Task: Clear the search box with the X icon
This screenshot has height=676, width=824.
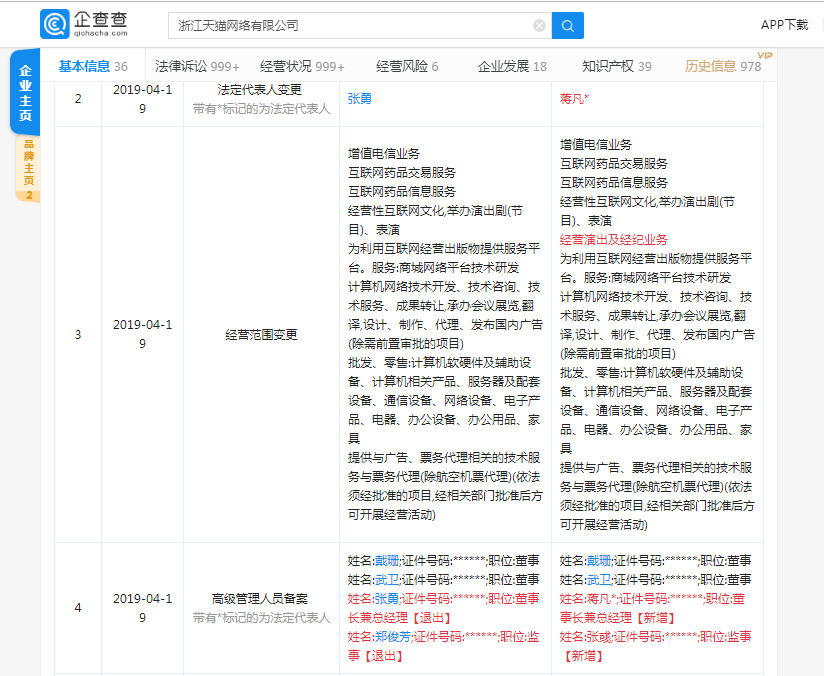Action: pos(539,25)
